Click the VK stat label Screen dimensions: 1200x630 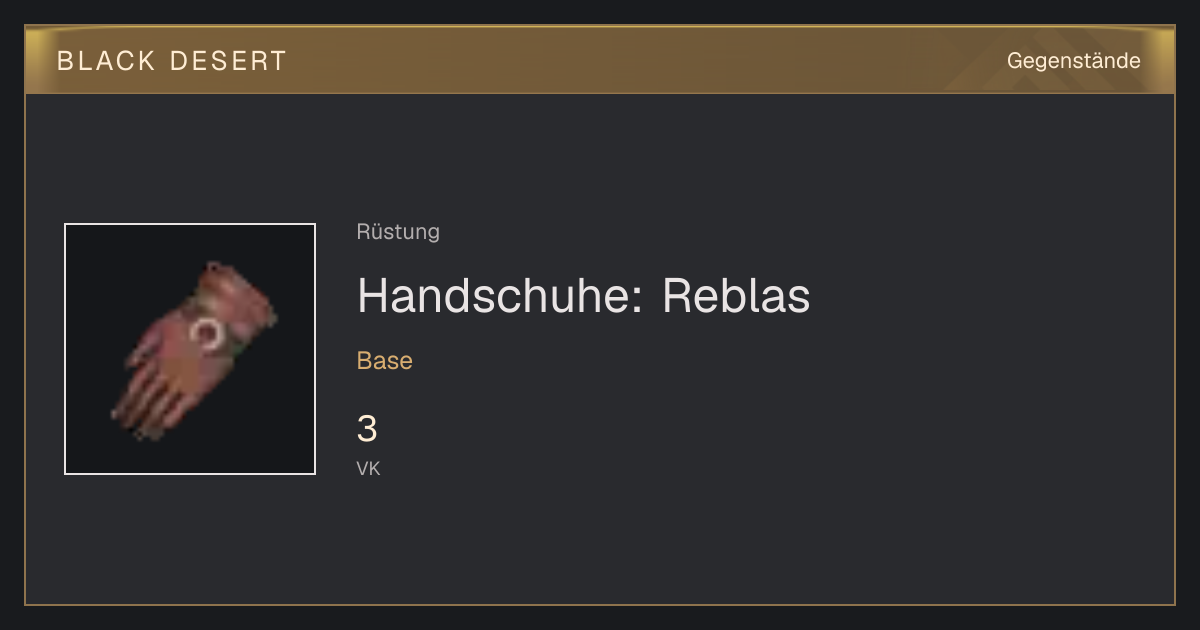coord(368,468)
